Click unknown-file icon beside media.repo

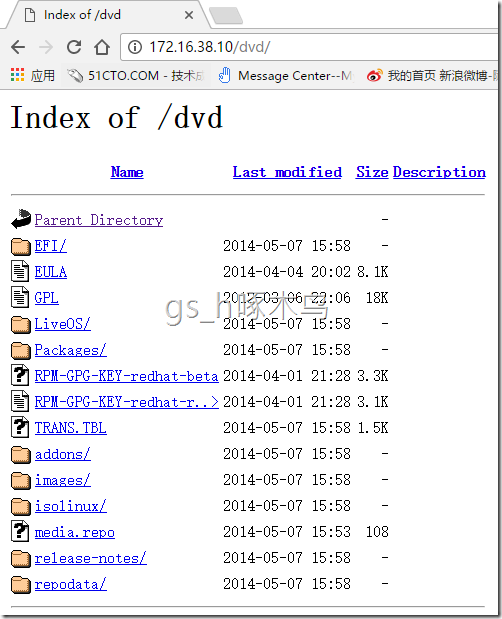pyautogui.click(x=20, y=531)
